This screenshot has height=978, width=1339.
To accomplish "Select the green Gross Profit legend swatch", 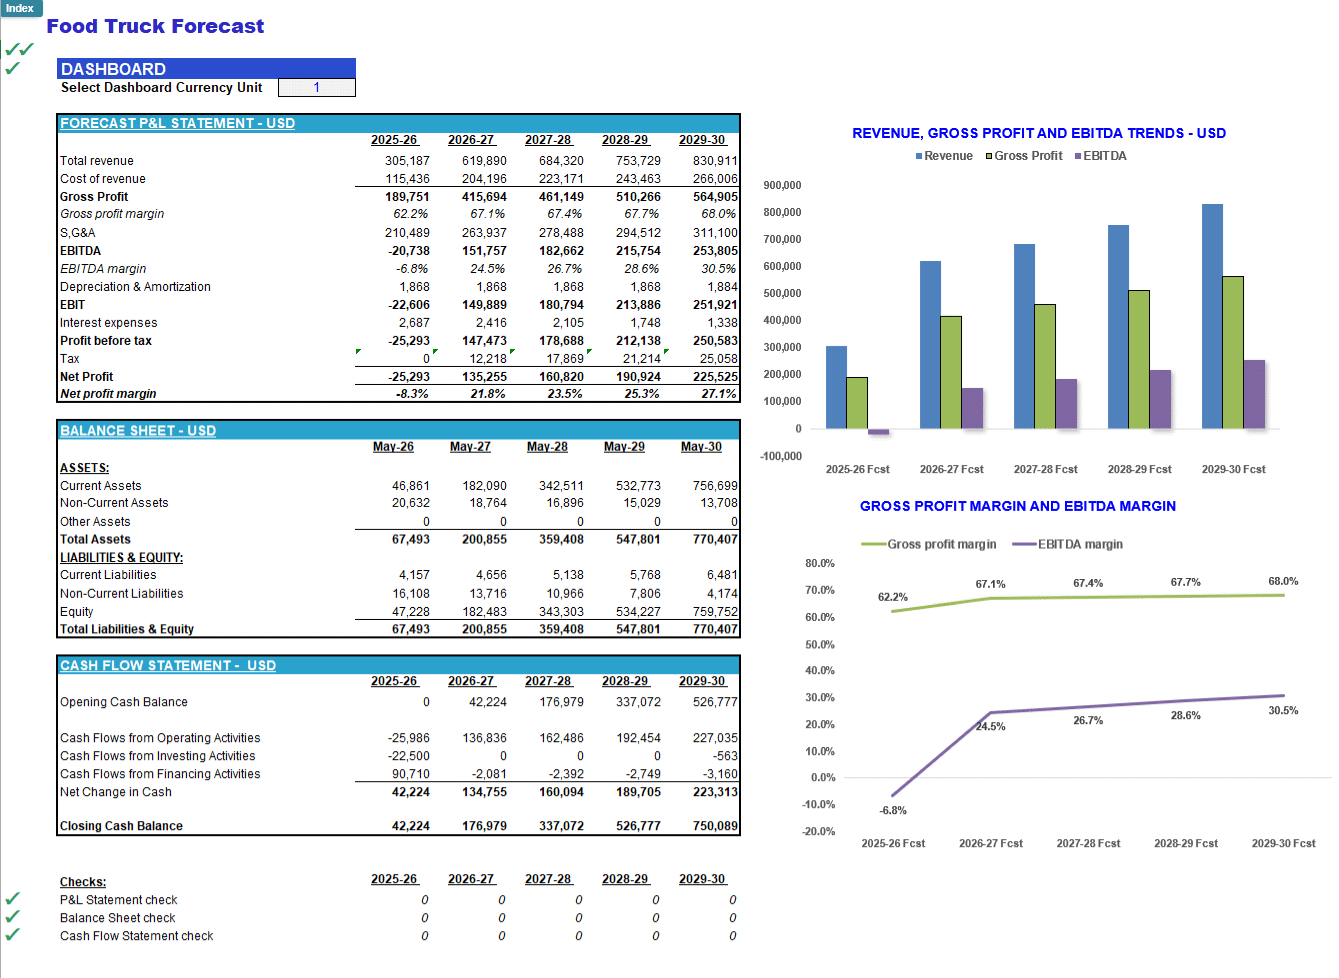I will [989, 156].
